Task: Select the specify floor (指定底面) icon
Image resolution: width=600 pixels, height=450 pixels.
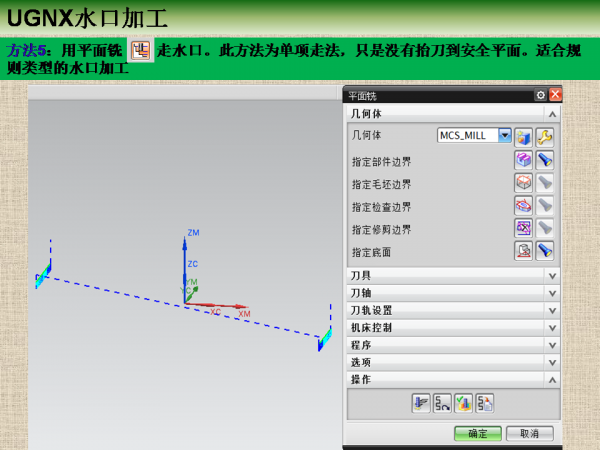Action: coord(523,251)
